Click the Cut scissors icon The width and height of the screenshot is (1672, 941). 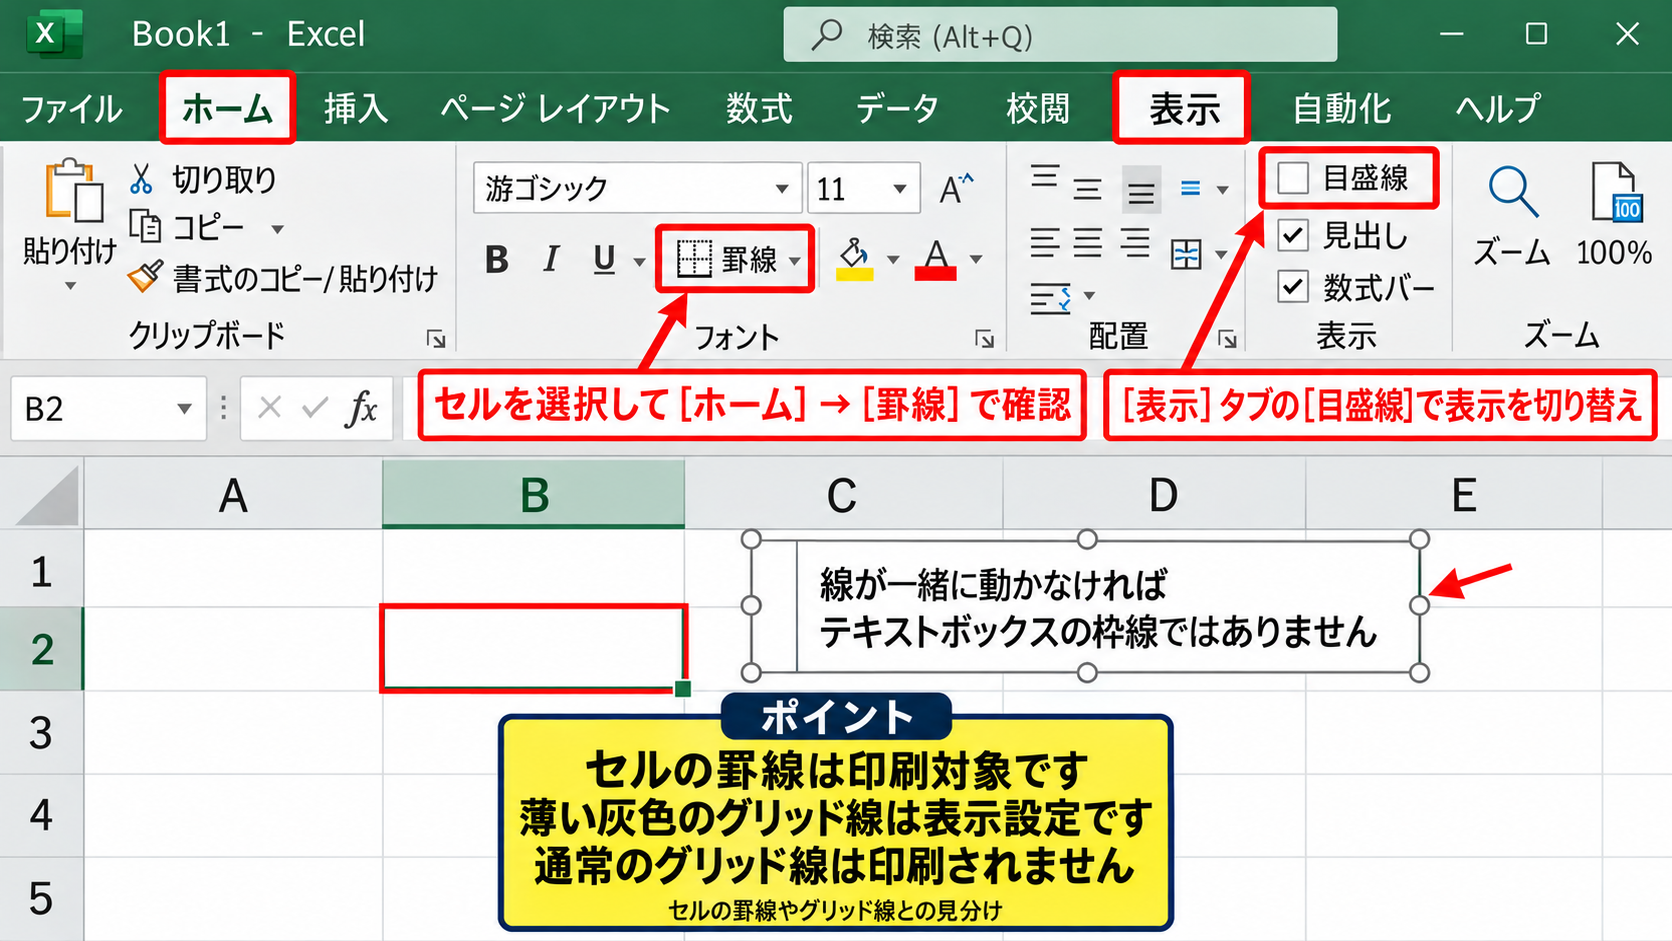141,179
